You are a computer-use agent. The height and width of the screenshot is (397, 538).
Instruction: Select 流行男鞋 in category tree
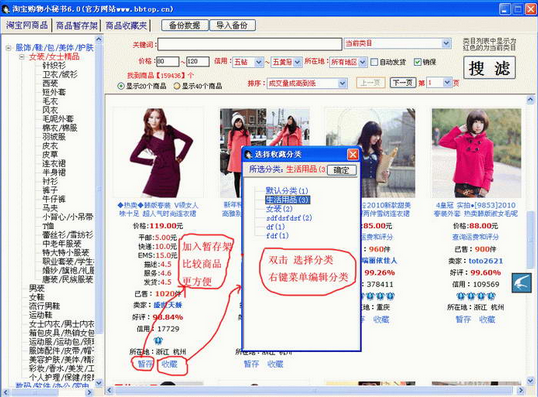coord(44,306)
